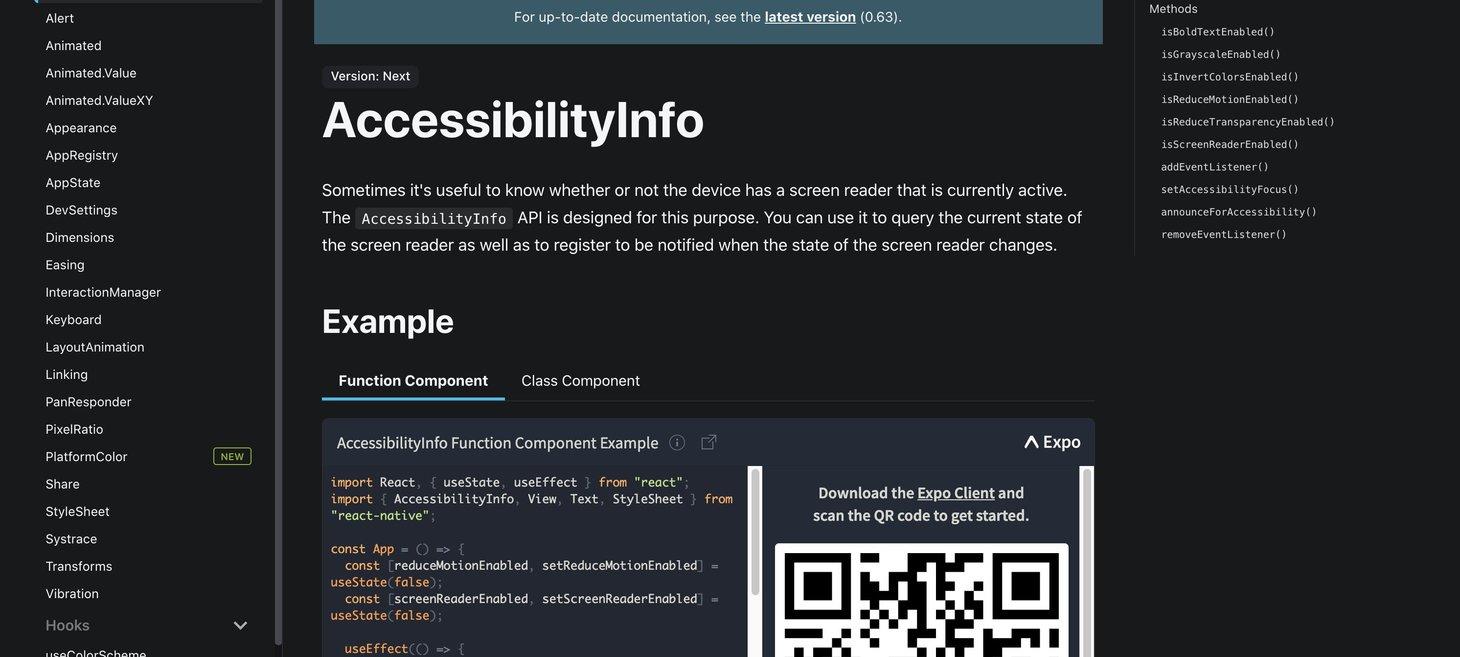Jump to announceForAccessibility() method
This screenshot has width=1460, height=657.
pos(1239,212)
